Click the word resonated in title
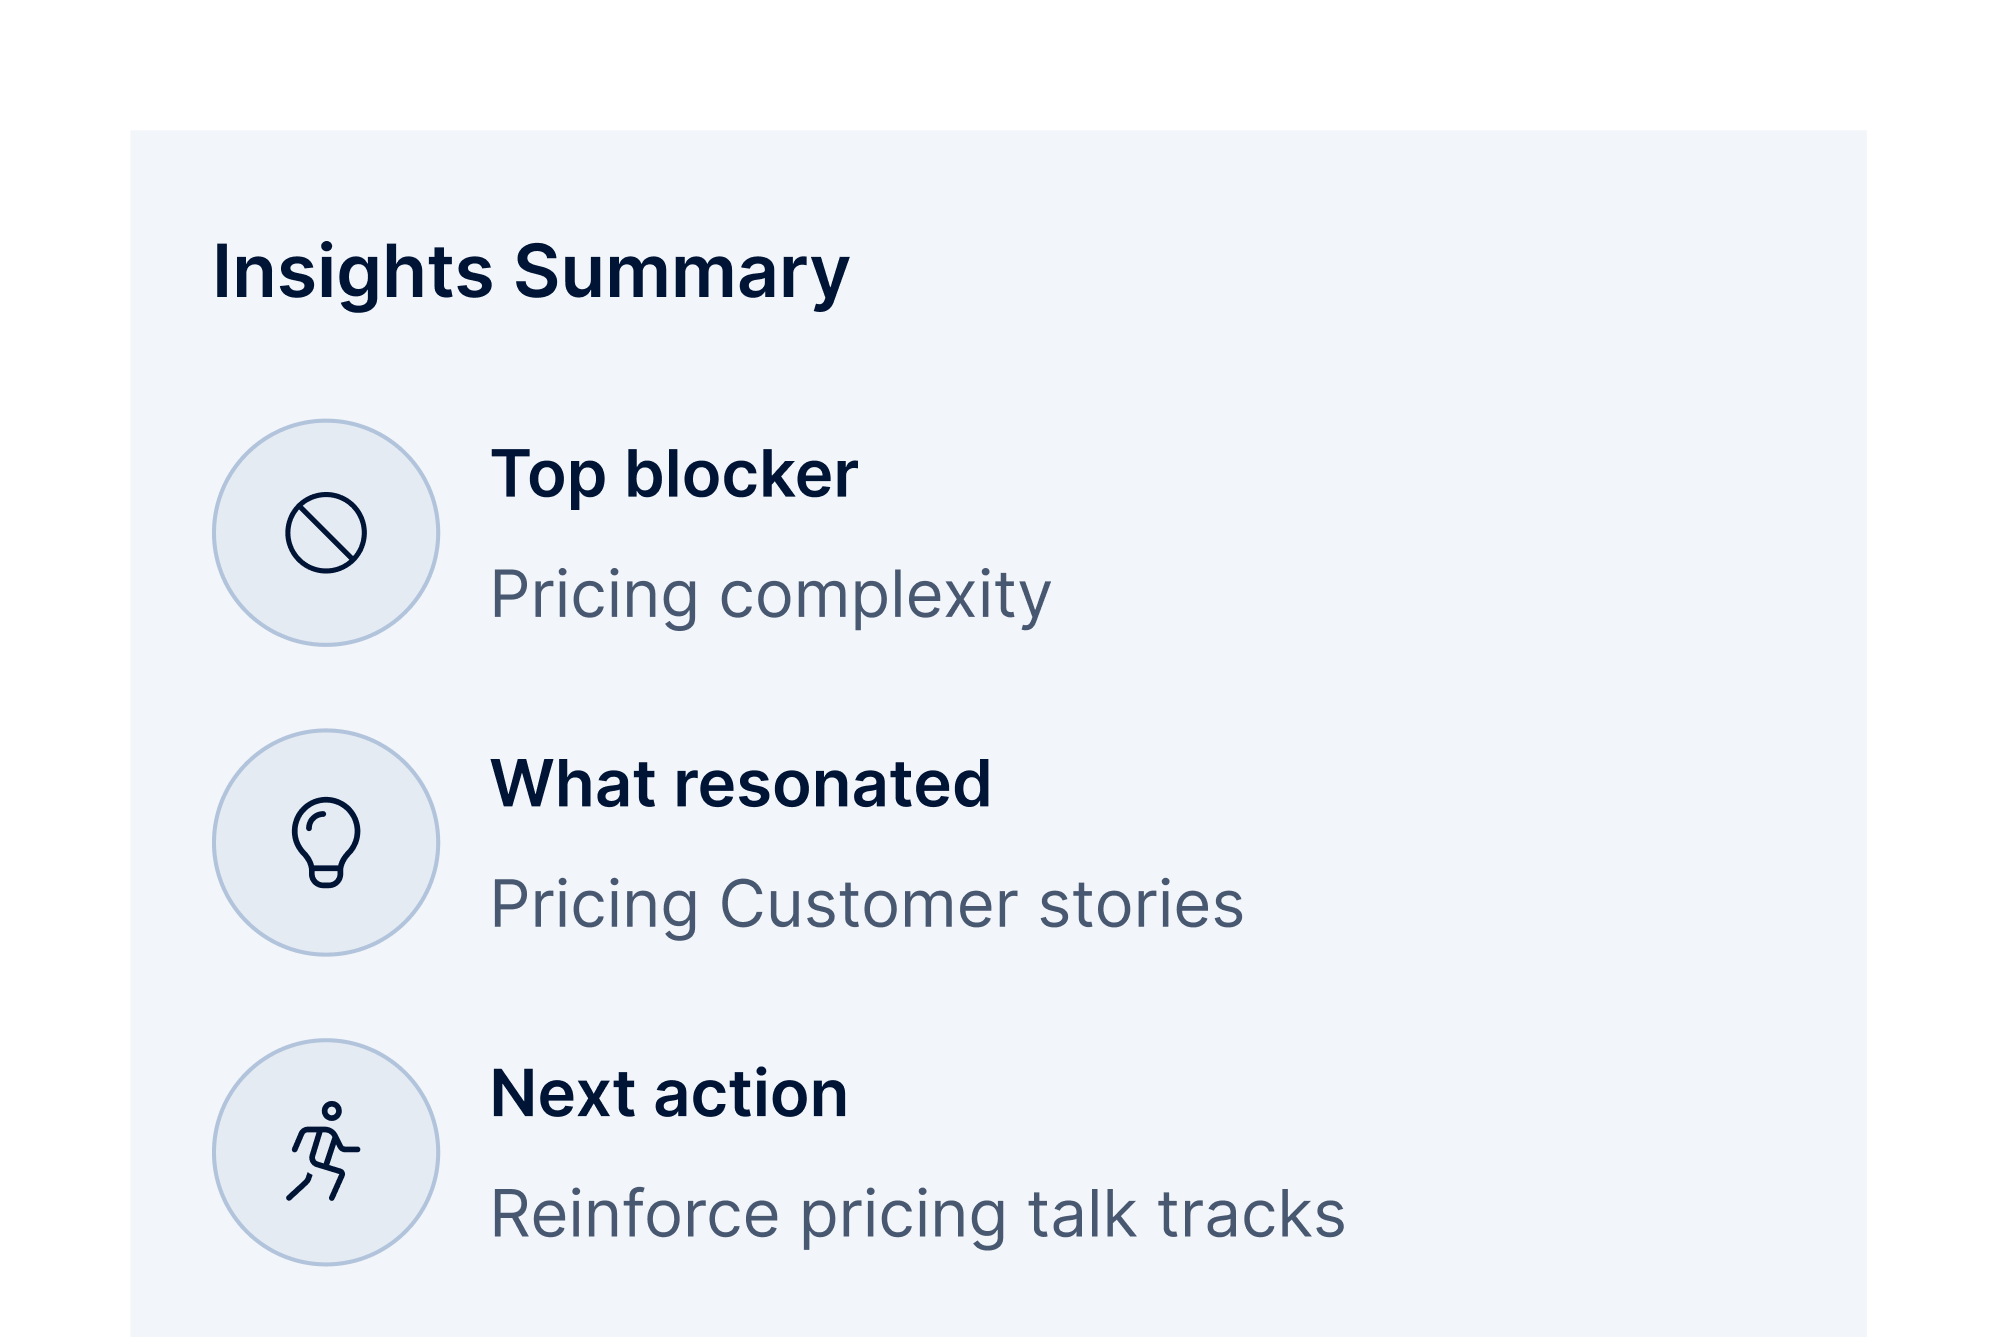This screenshot has width=2000, height=1337. click(832, 783)
